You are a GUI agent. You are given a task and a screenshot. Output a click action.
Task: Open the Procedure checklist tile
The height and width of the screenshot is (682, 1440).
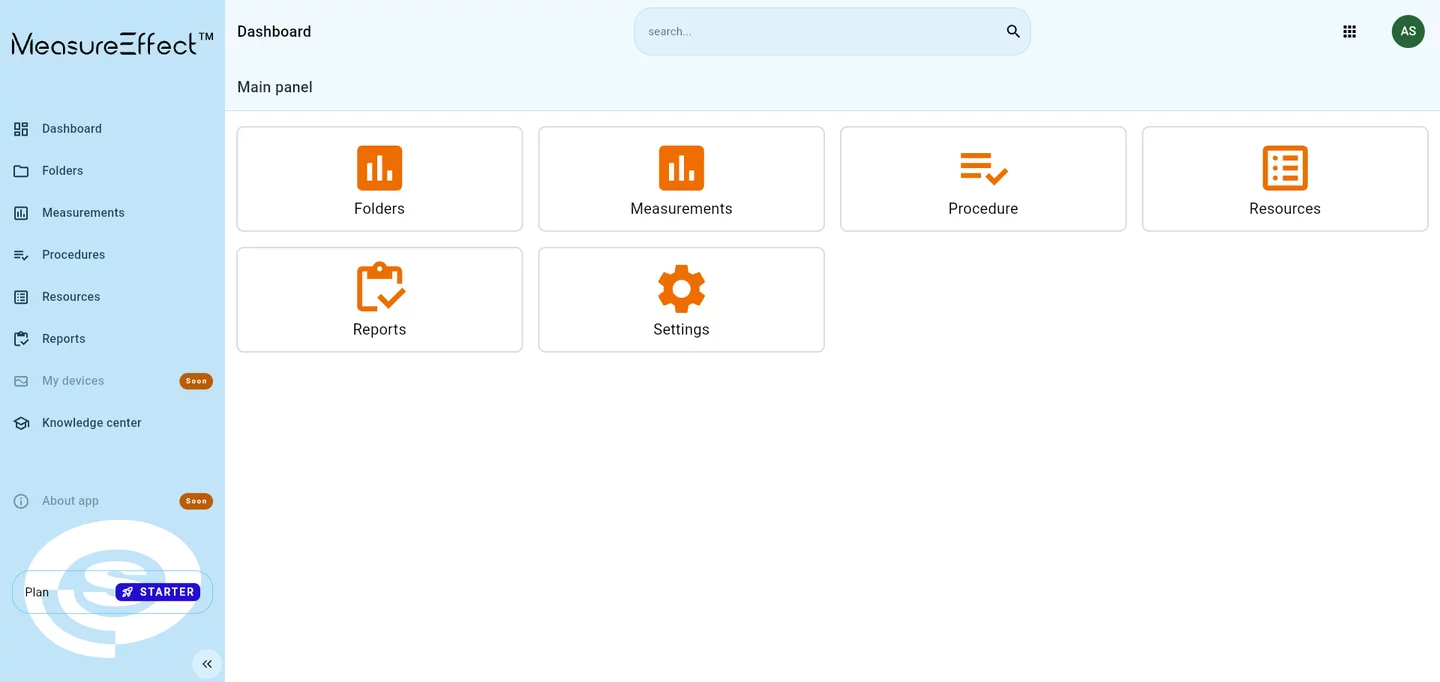tap(983, 179)
